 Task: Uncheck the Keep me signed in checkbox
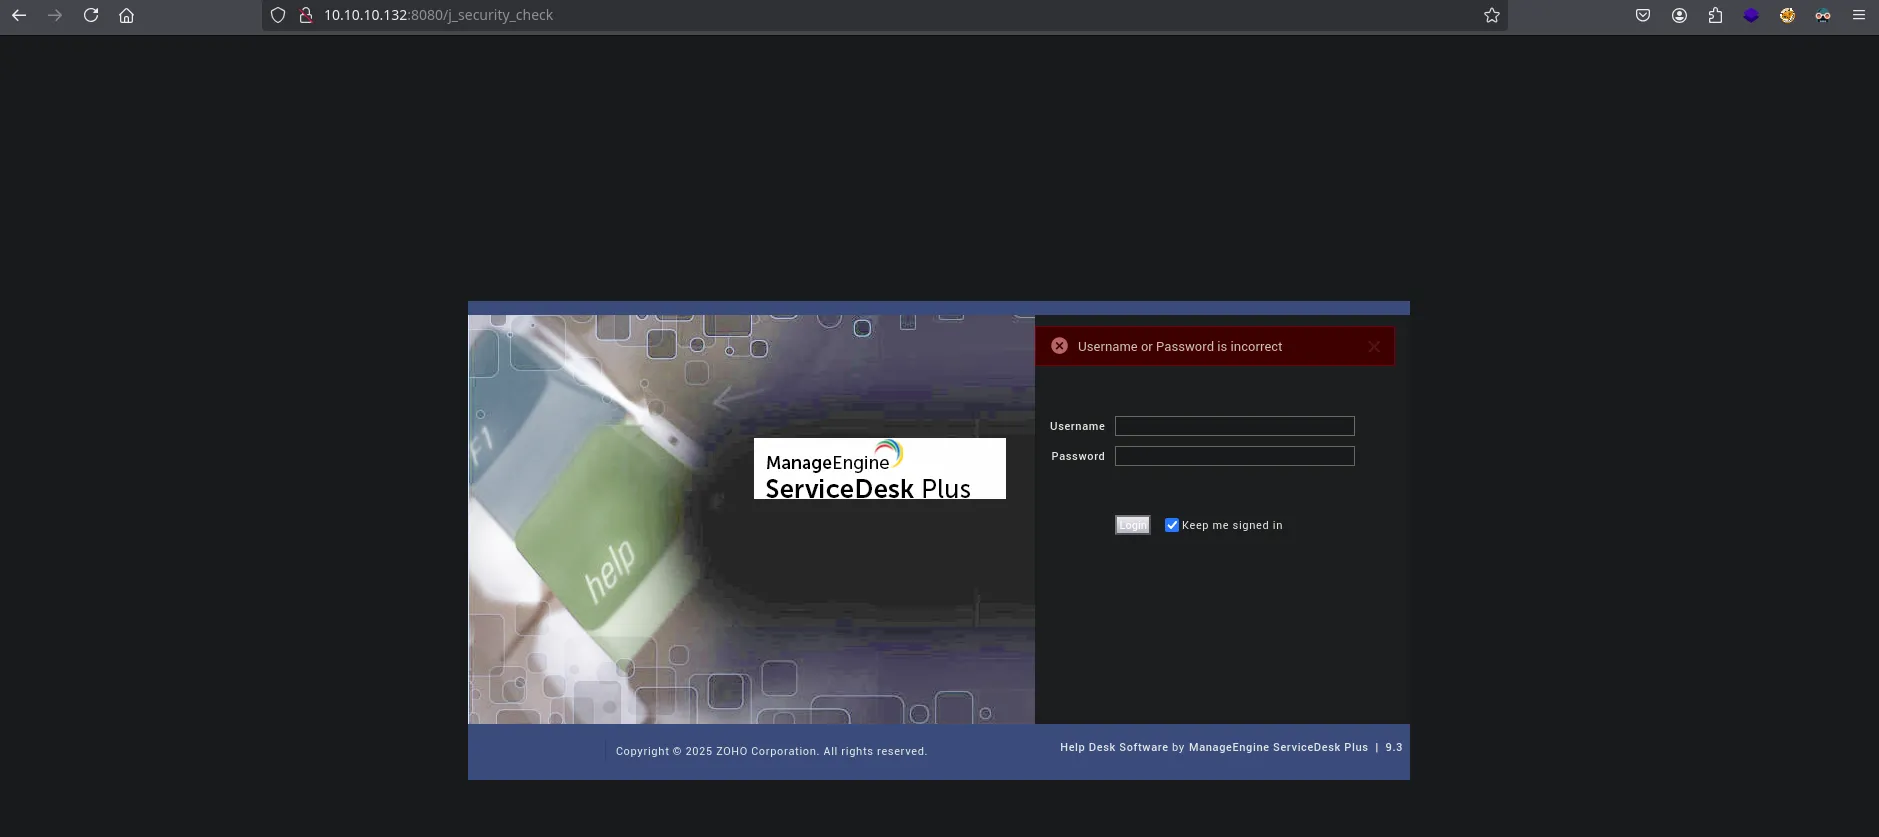click(x=1172, y=525)
